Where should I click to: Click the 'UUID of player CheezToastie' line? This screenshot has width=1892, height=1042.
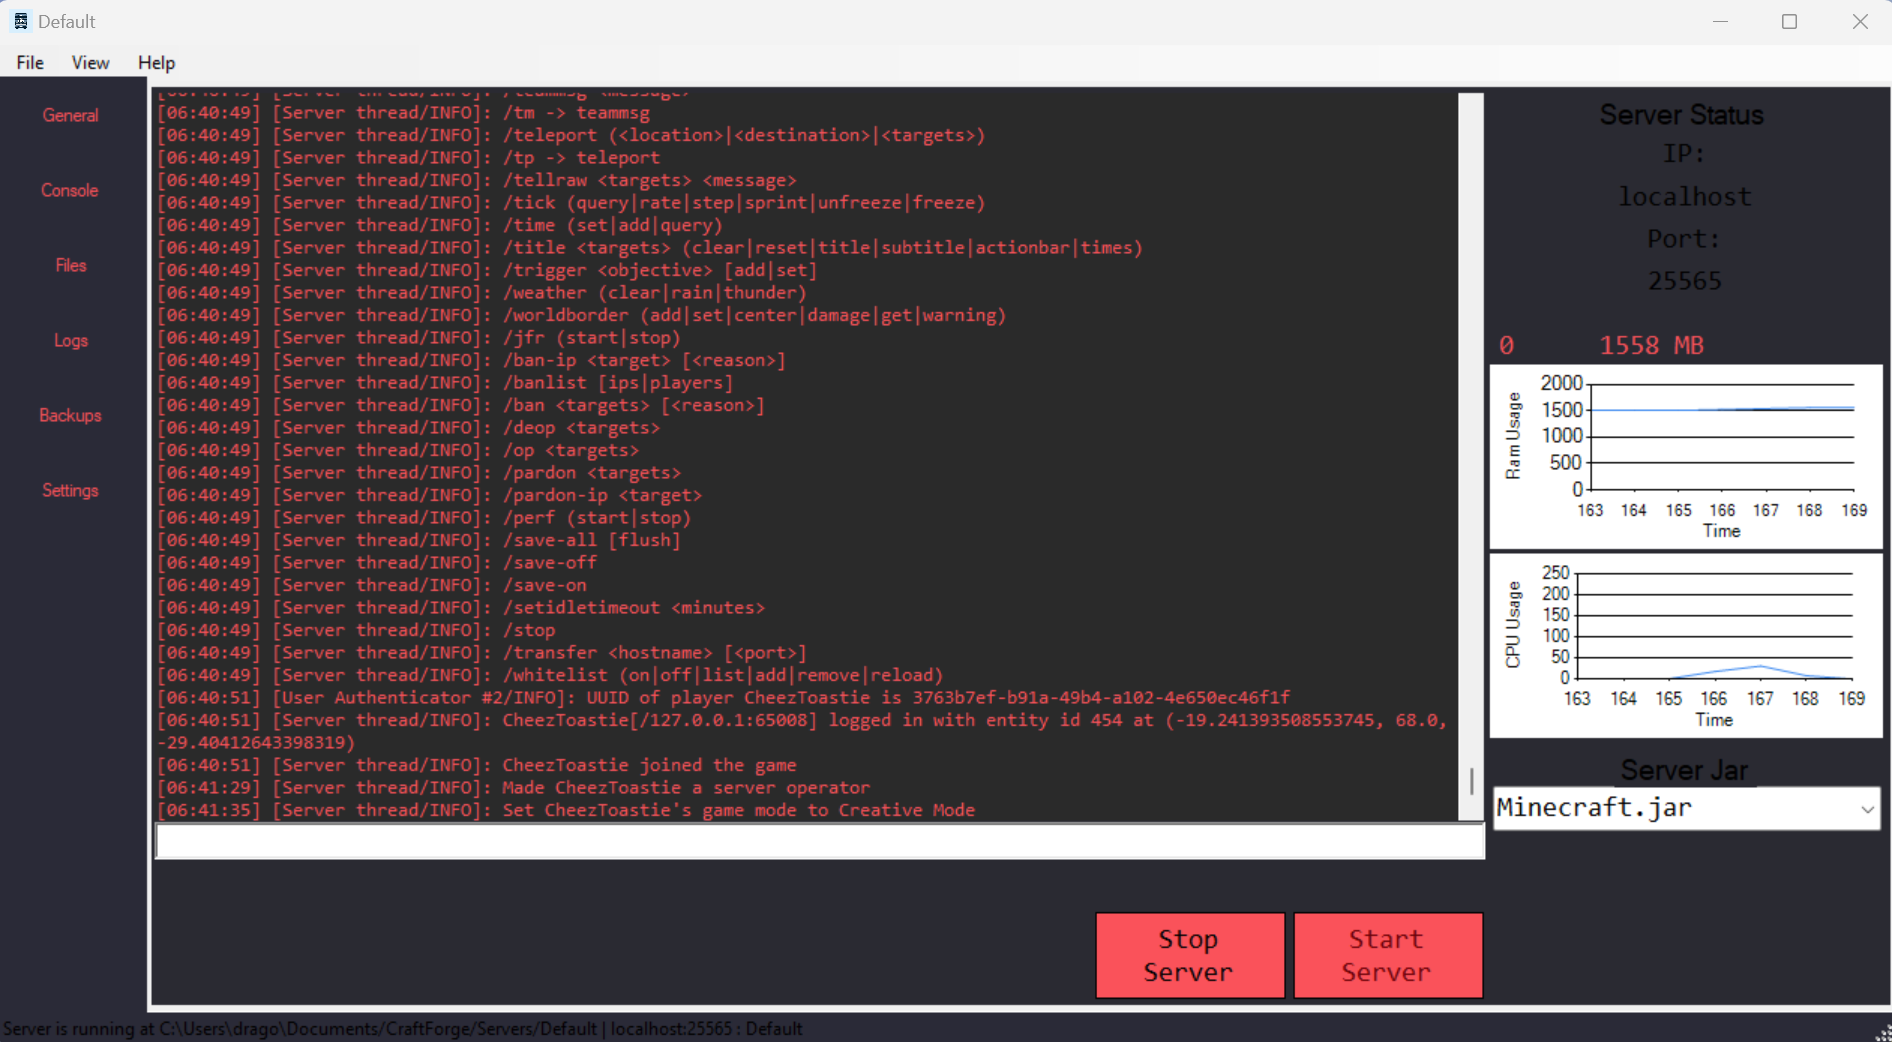pos(724,697)
